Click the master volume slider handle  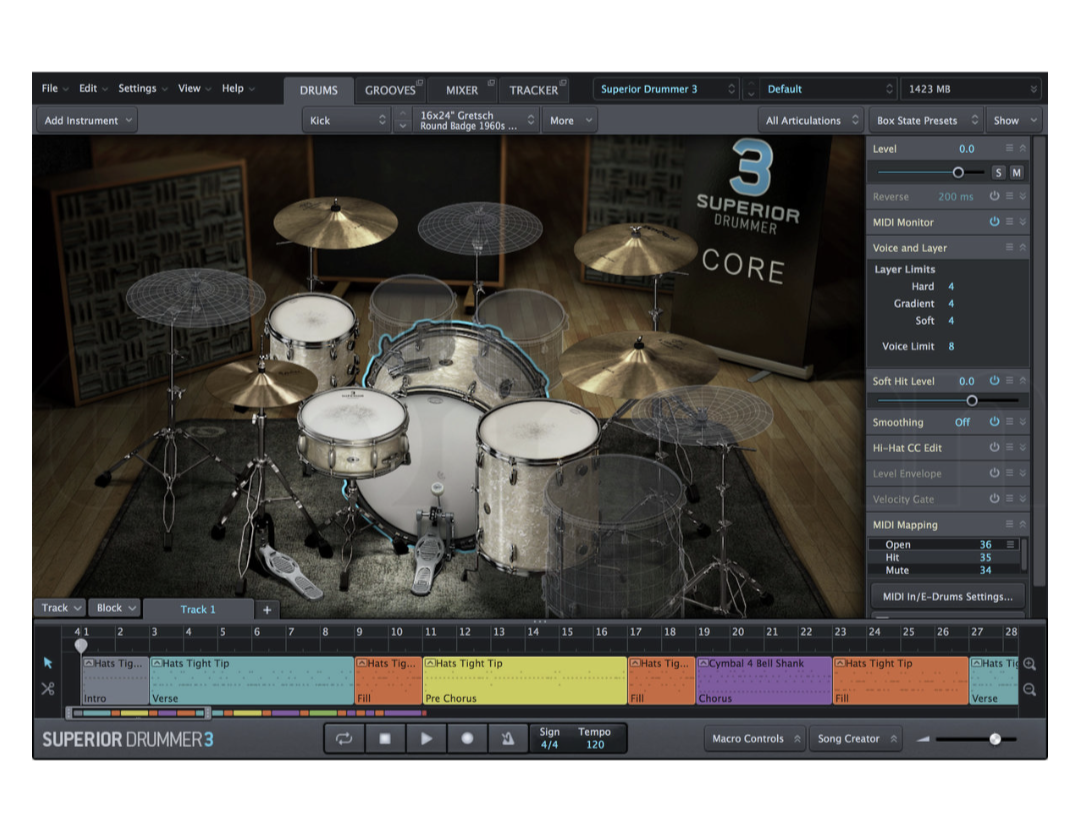coord(995,739)
